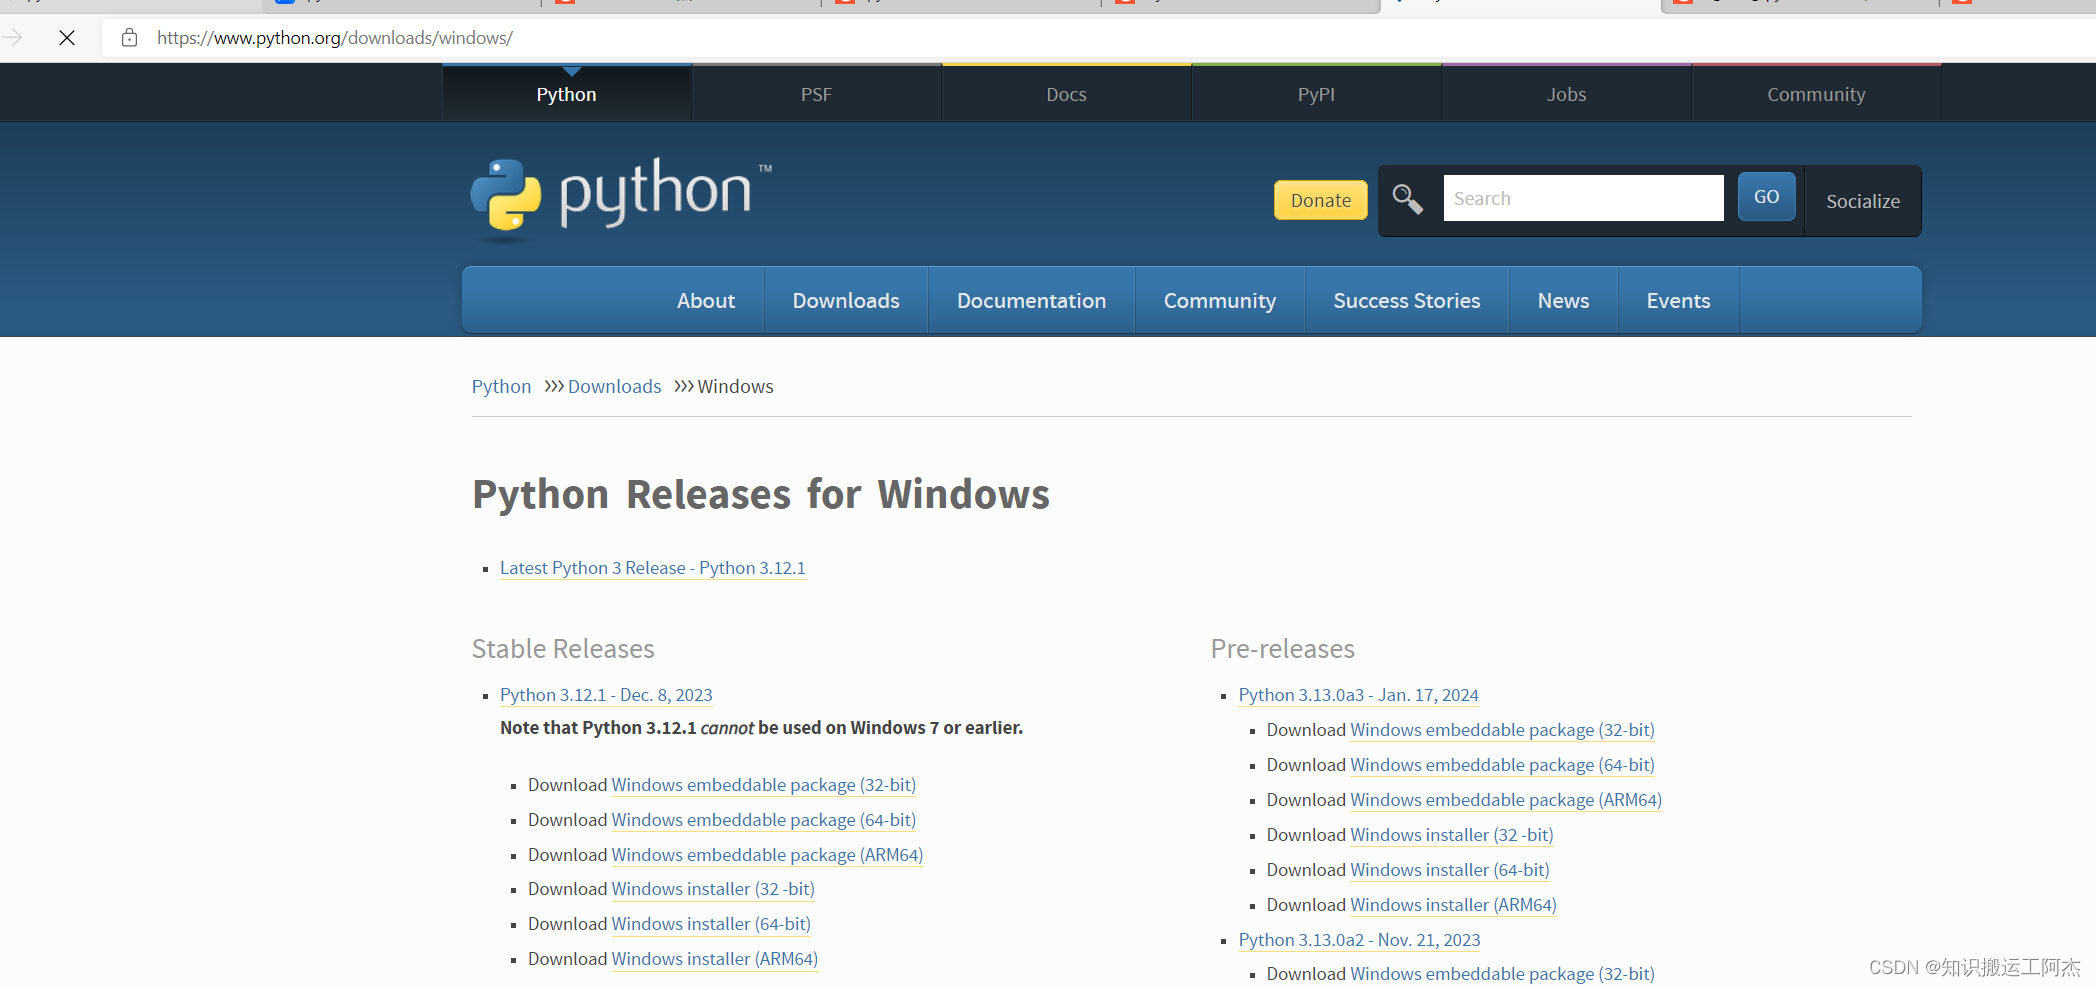Download stable Windows embeddable package (ARM64)
The image size is (2096, 986).
[x=767, y=855]
